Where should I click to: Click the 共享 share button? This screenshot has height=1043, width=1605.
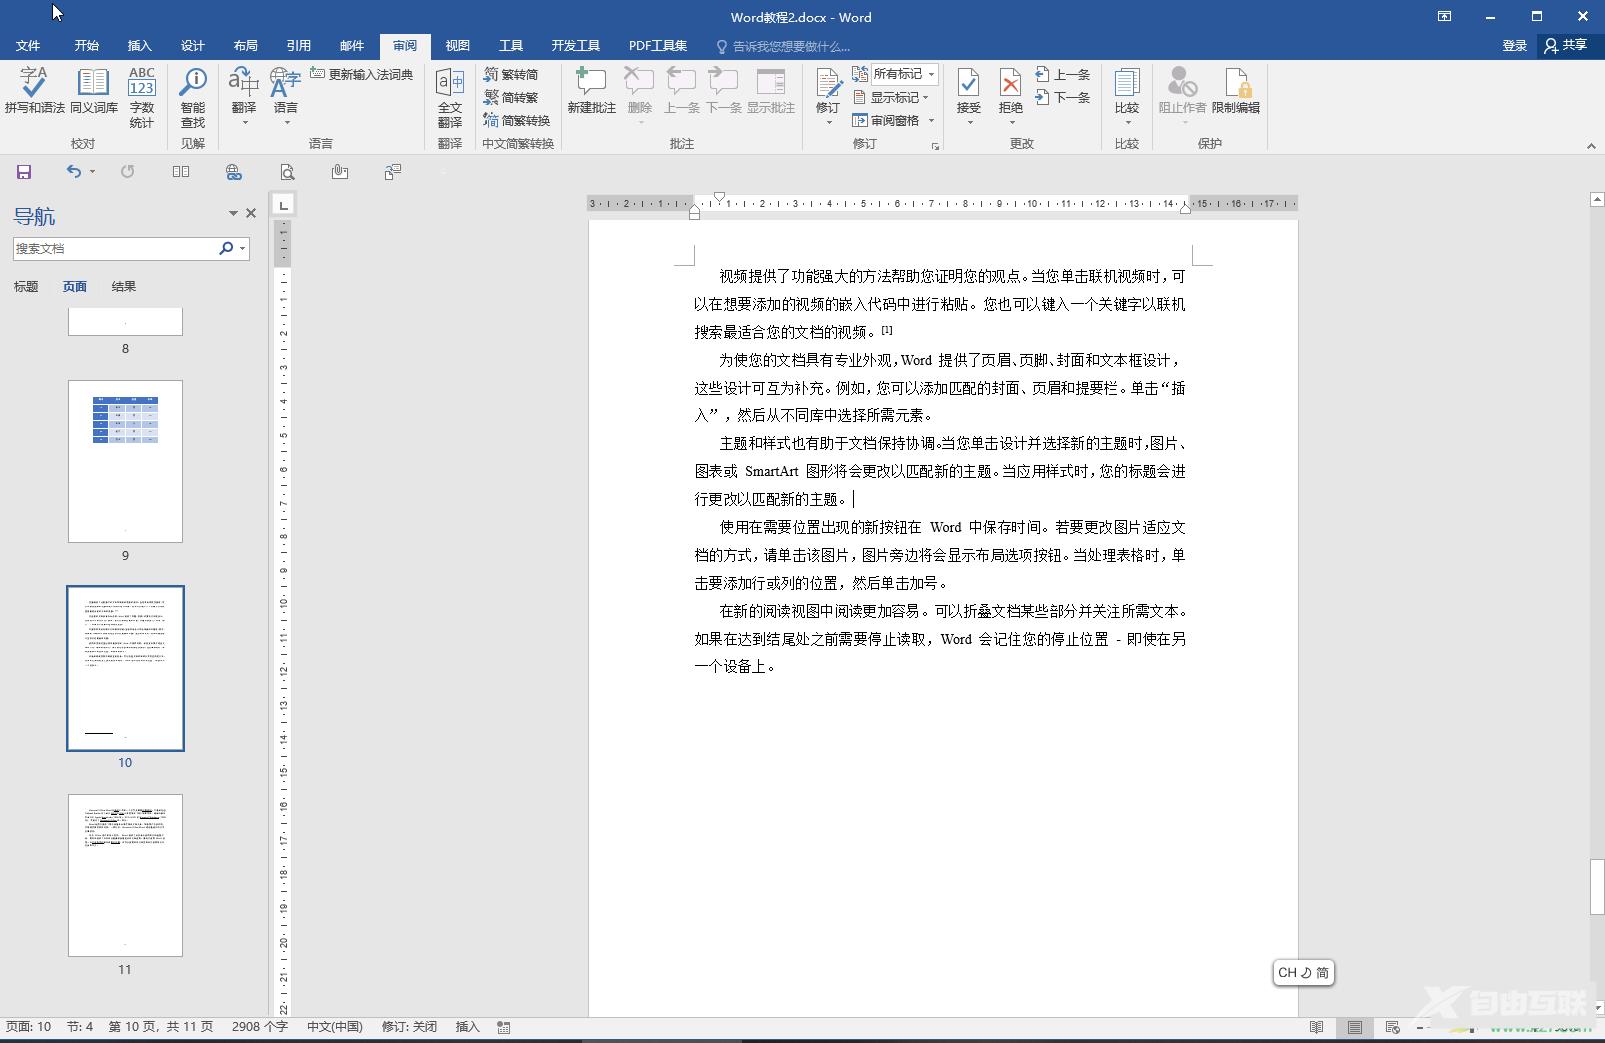point(1566,46)
